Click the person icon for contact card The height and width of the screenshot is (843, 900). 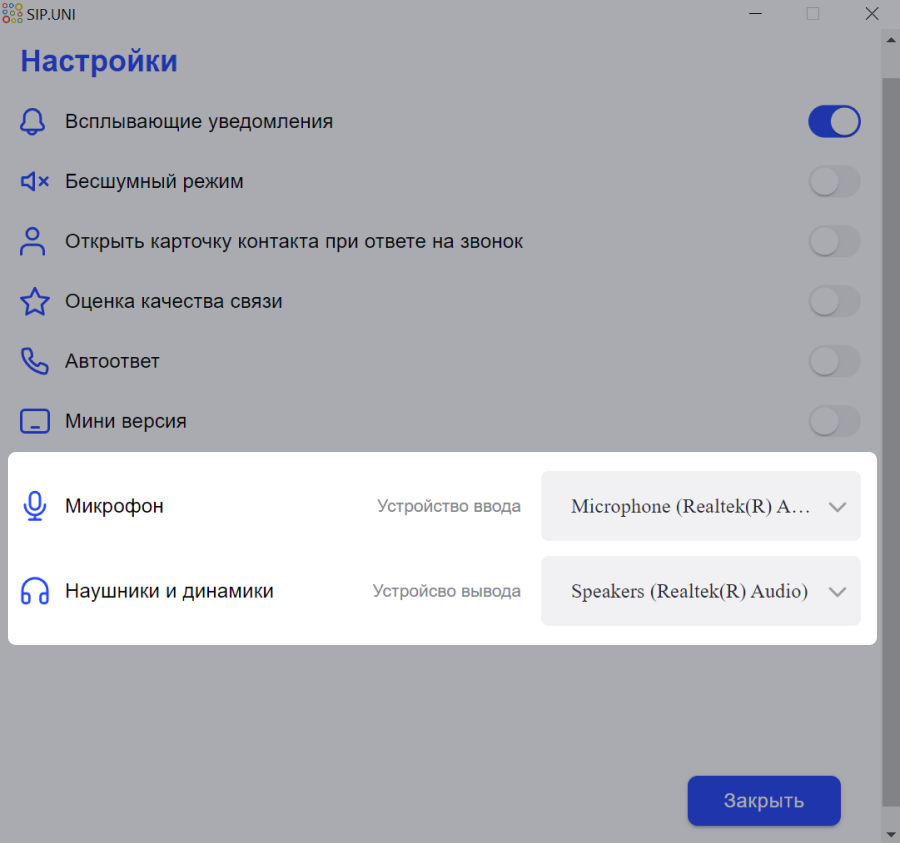tap(33, 241)
